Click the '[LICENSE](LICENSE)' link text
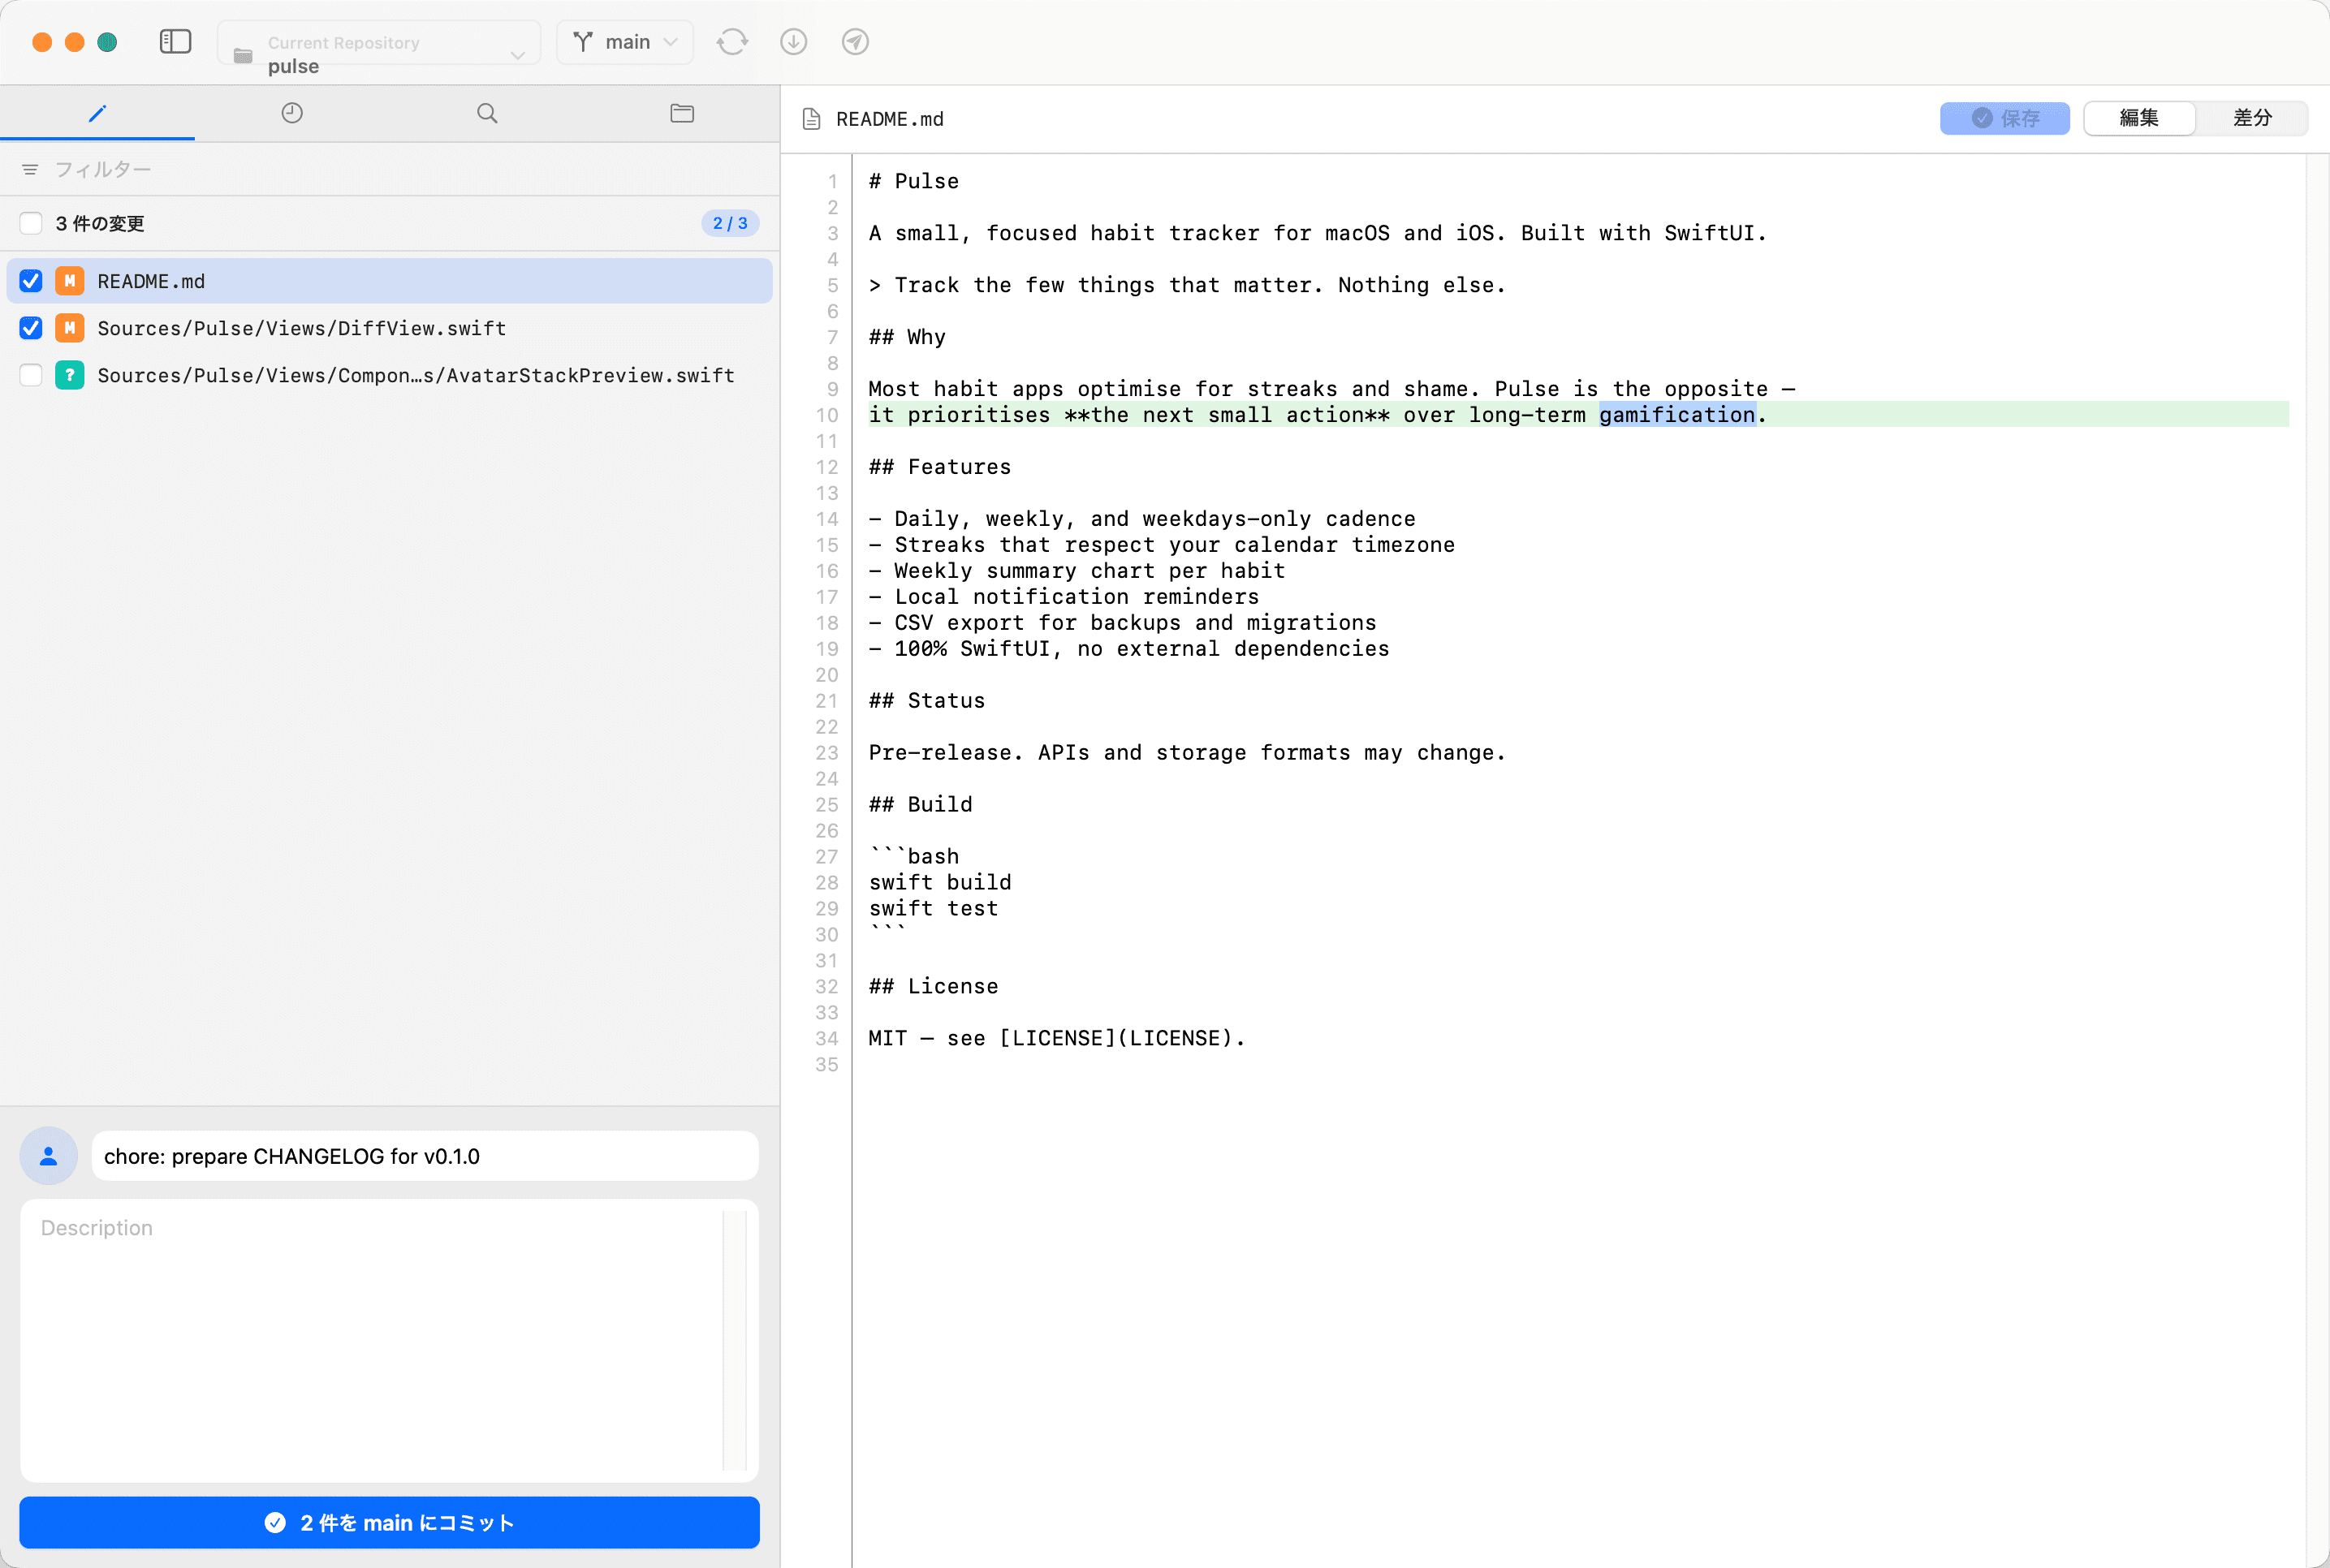The width and height of the screenshot is (2330, 1568). (1116, 1038)
